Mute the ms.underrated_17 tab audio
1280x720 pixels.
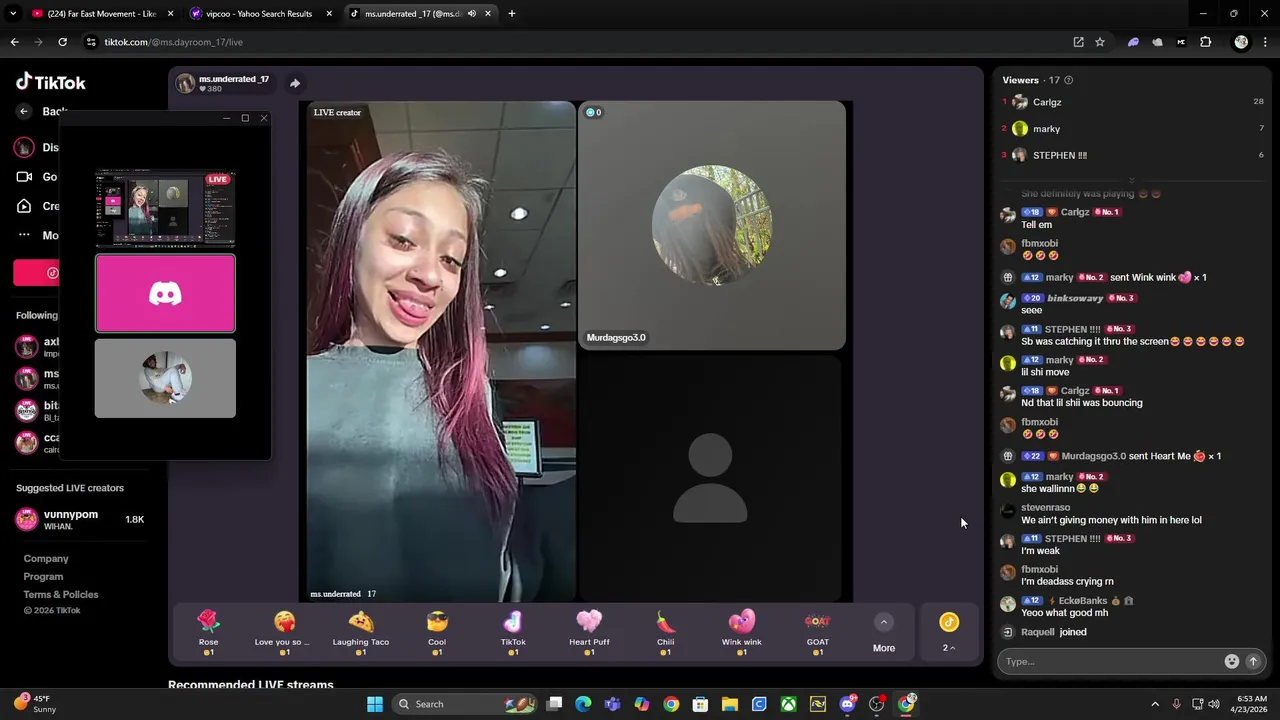[471, 14]
